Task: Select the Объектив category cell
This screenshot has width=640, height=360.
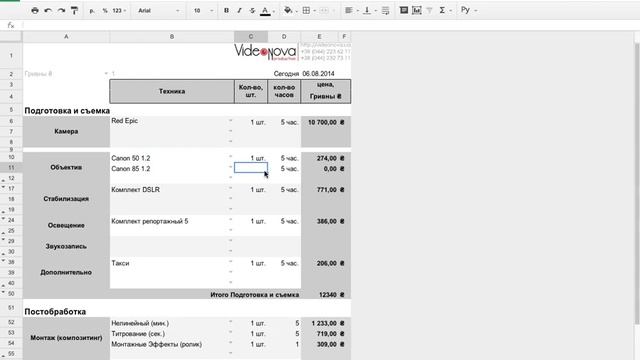Action: (x=66, y=167)
